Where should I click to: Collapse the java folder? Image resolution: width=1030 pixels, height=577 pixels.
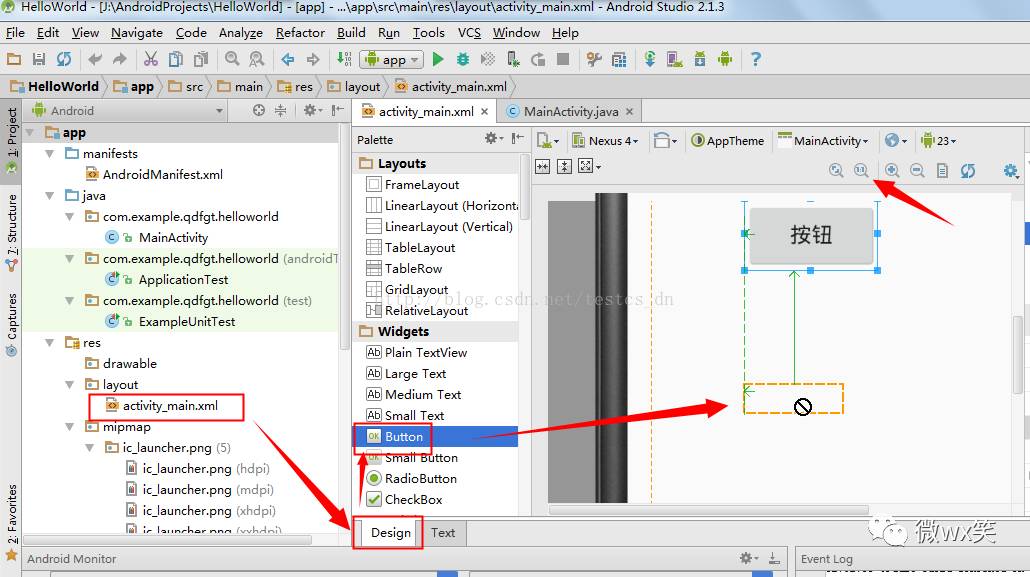49,196
